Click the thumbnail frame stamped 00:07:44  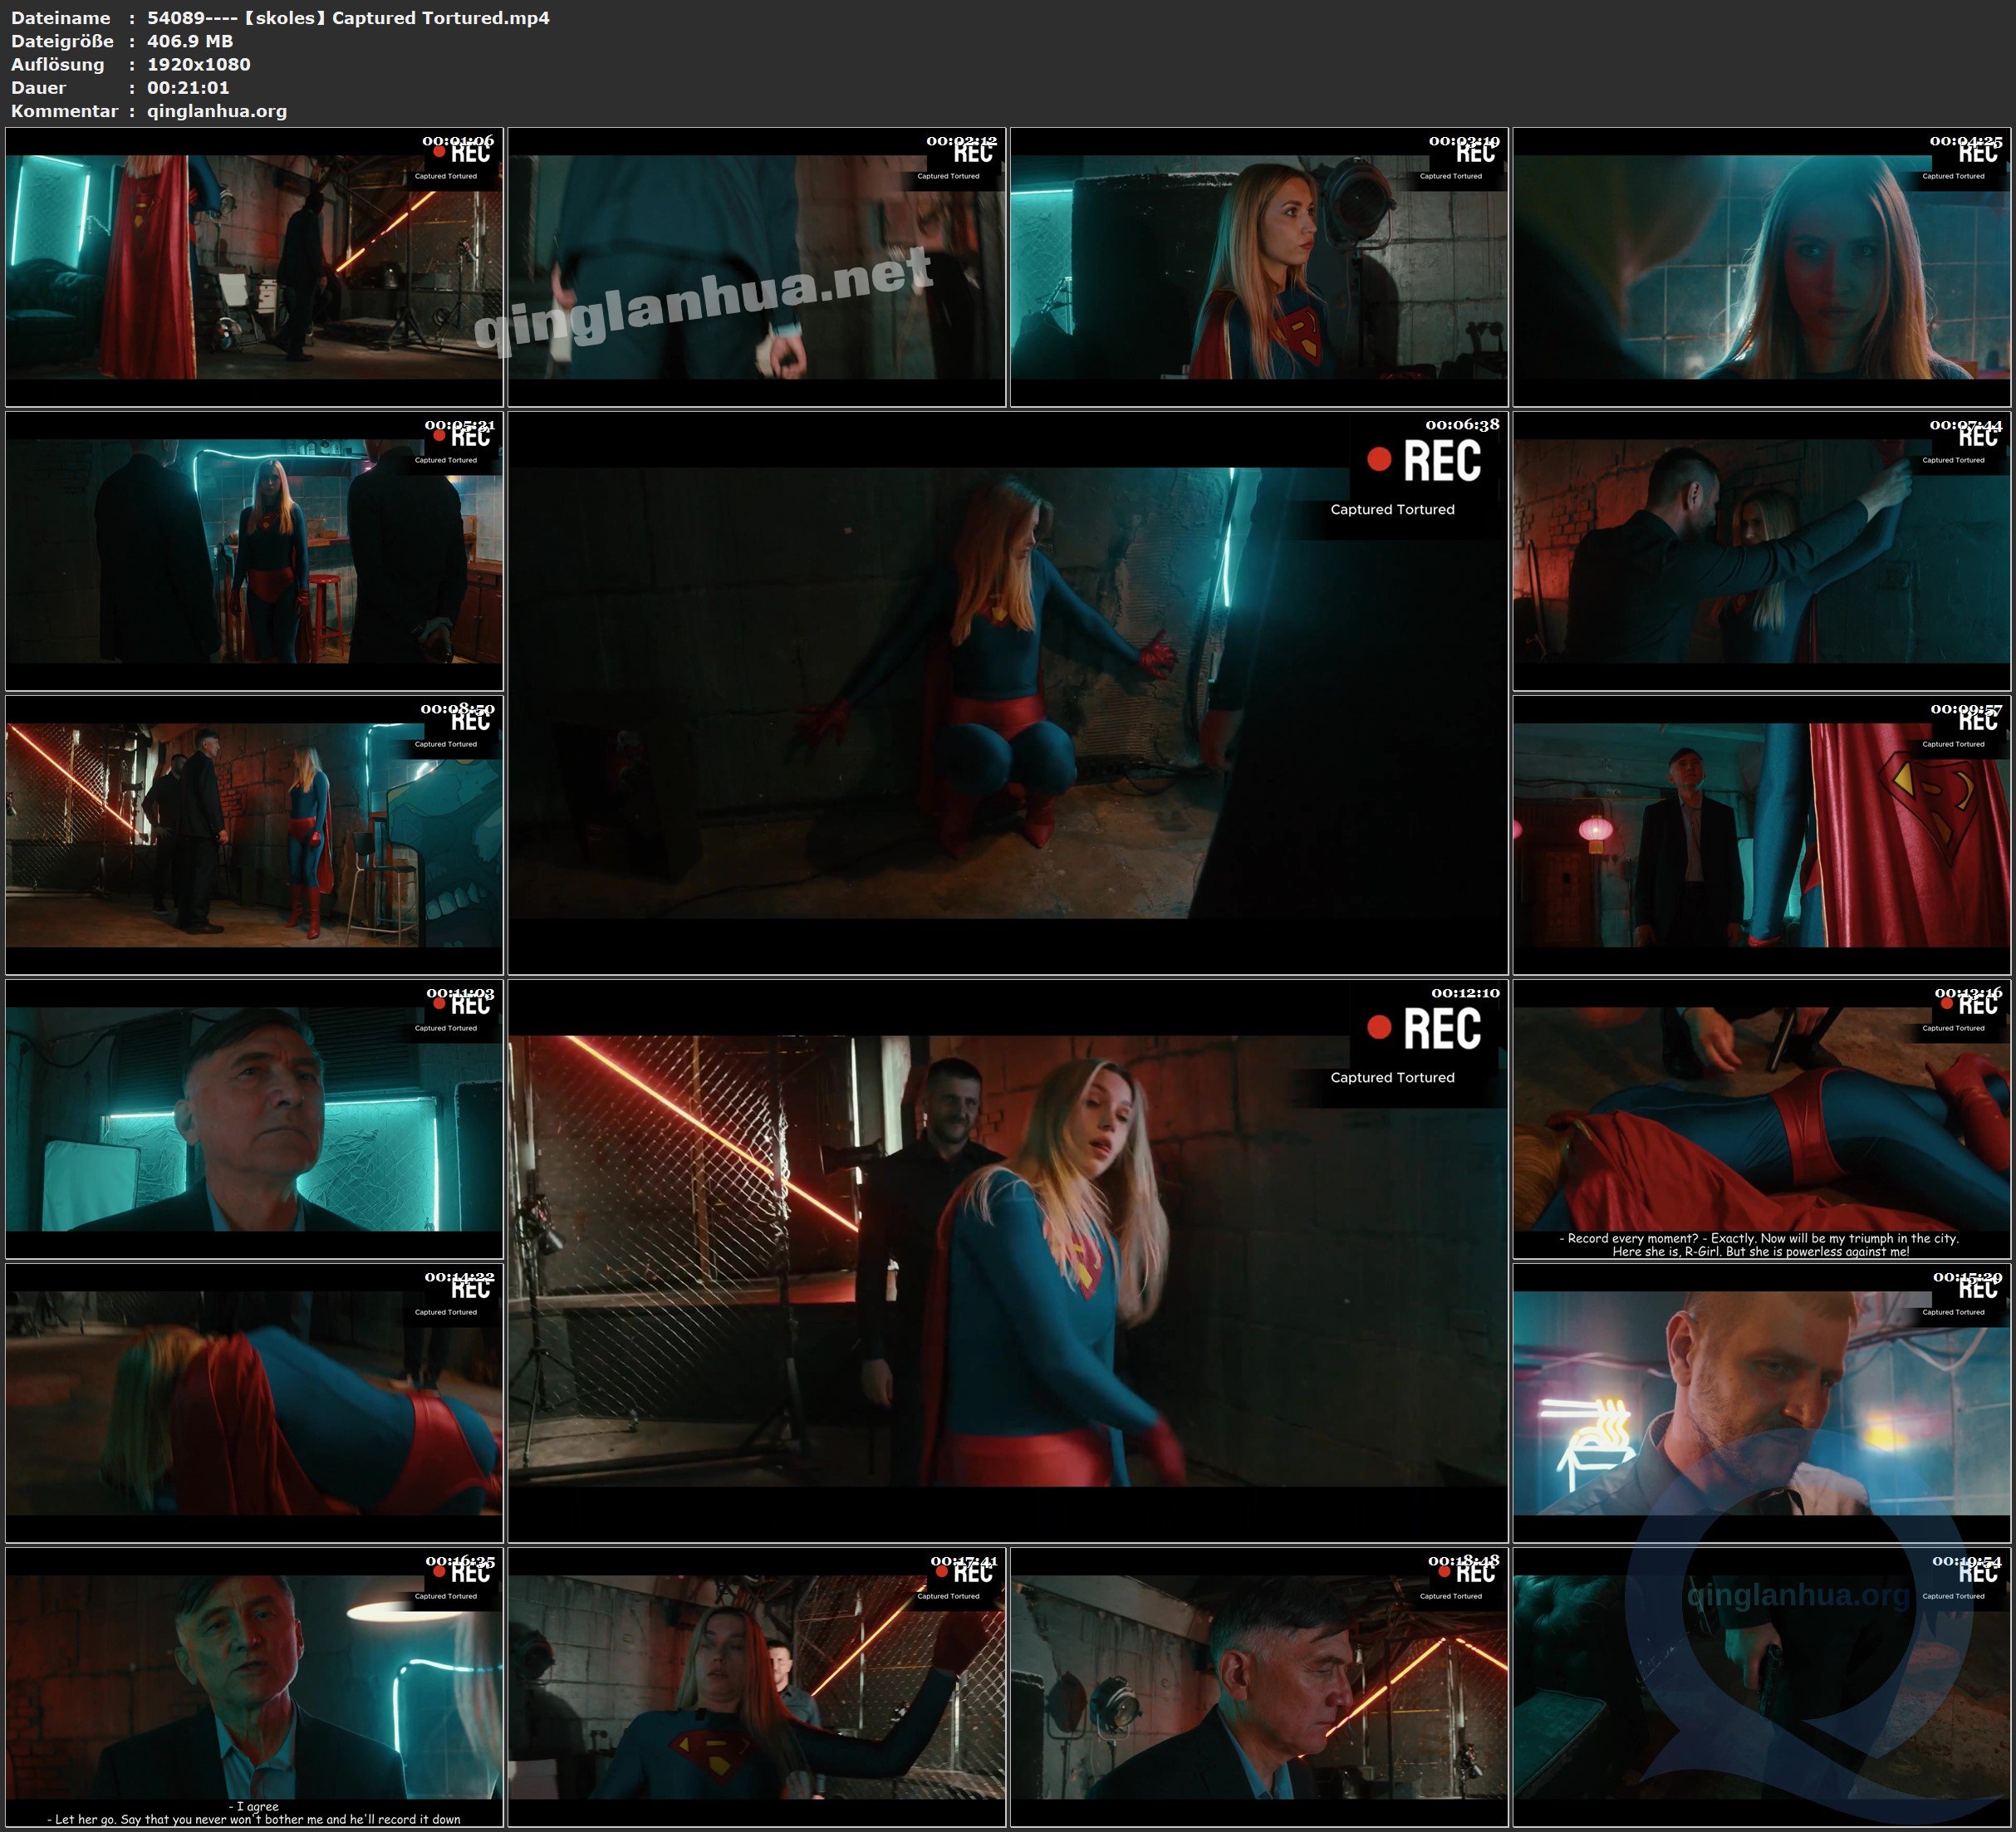(x=1762, y=551)
